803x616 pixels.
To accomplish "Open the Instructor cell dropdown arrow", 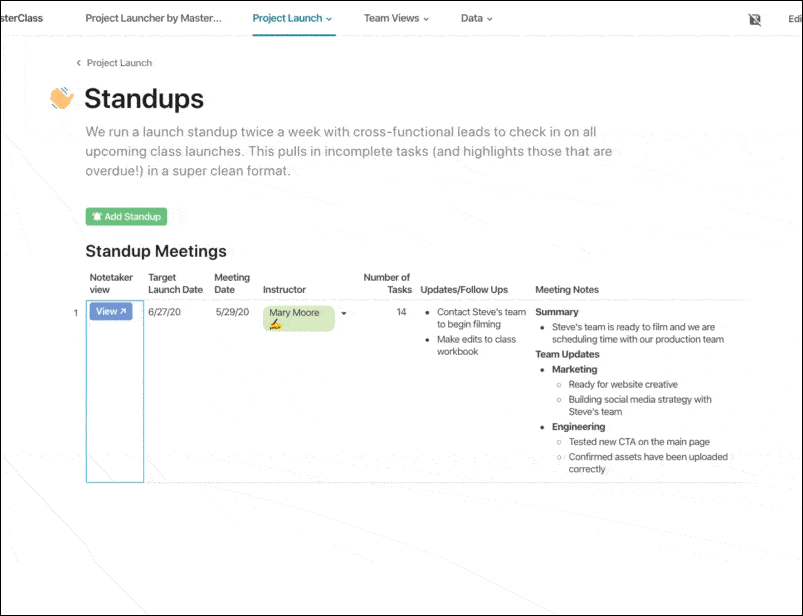I will click(x=344, y=313).
